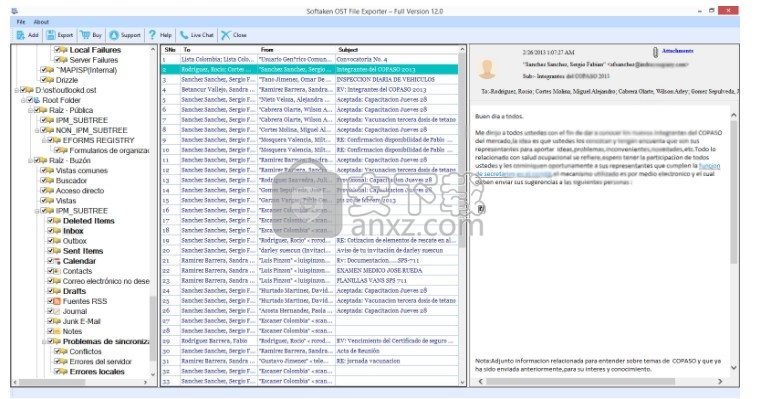
Task: Click the Junk E-Mail folder icon
Action: [57, 321]
